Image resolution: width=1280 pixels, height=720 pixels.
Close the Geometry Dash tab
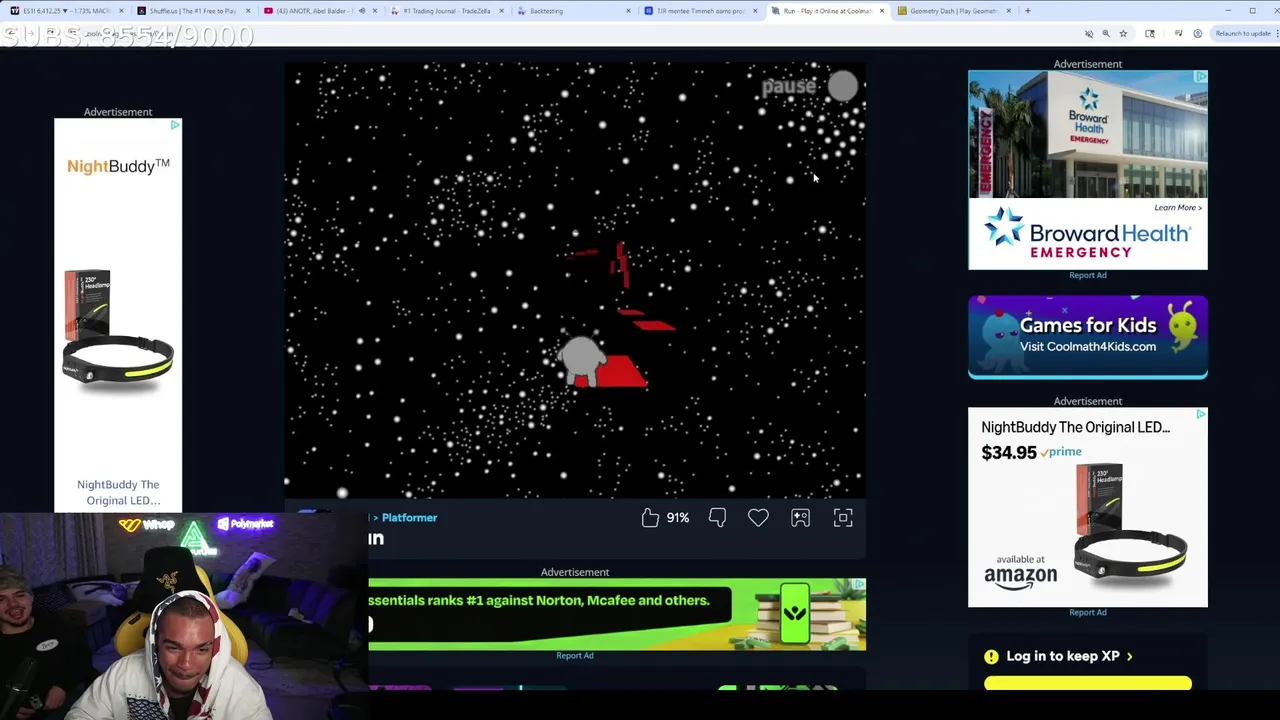[x=1009, y=11]
